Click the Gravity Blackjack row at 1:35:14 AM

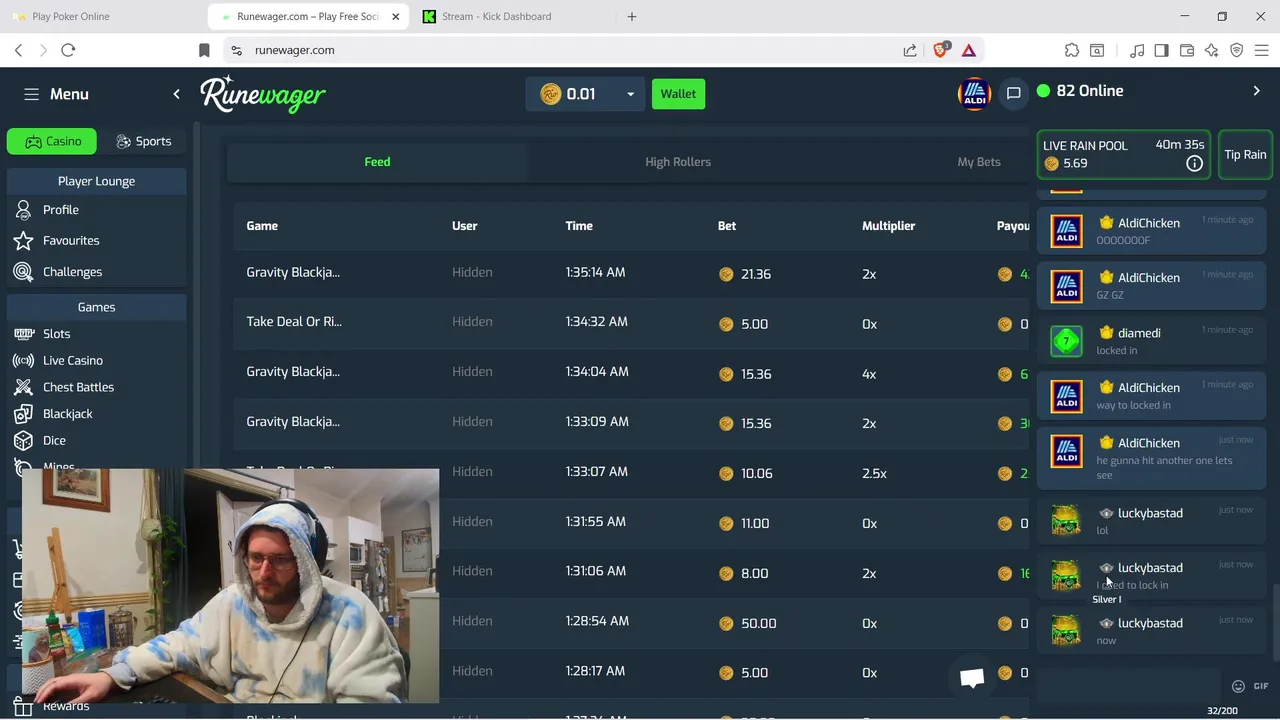(631, 273)
